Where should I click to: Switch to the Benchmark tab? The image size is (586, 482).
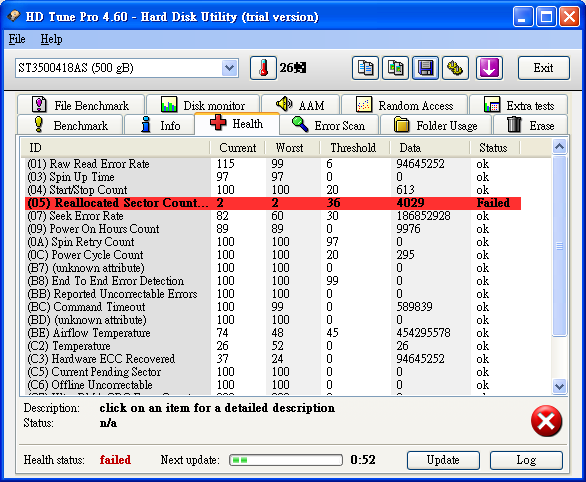pos(70,125)
